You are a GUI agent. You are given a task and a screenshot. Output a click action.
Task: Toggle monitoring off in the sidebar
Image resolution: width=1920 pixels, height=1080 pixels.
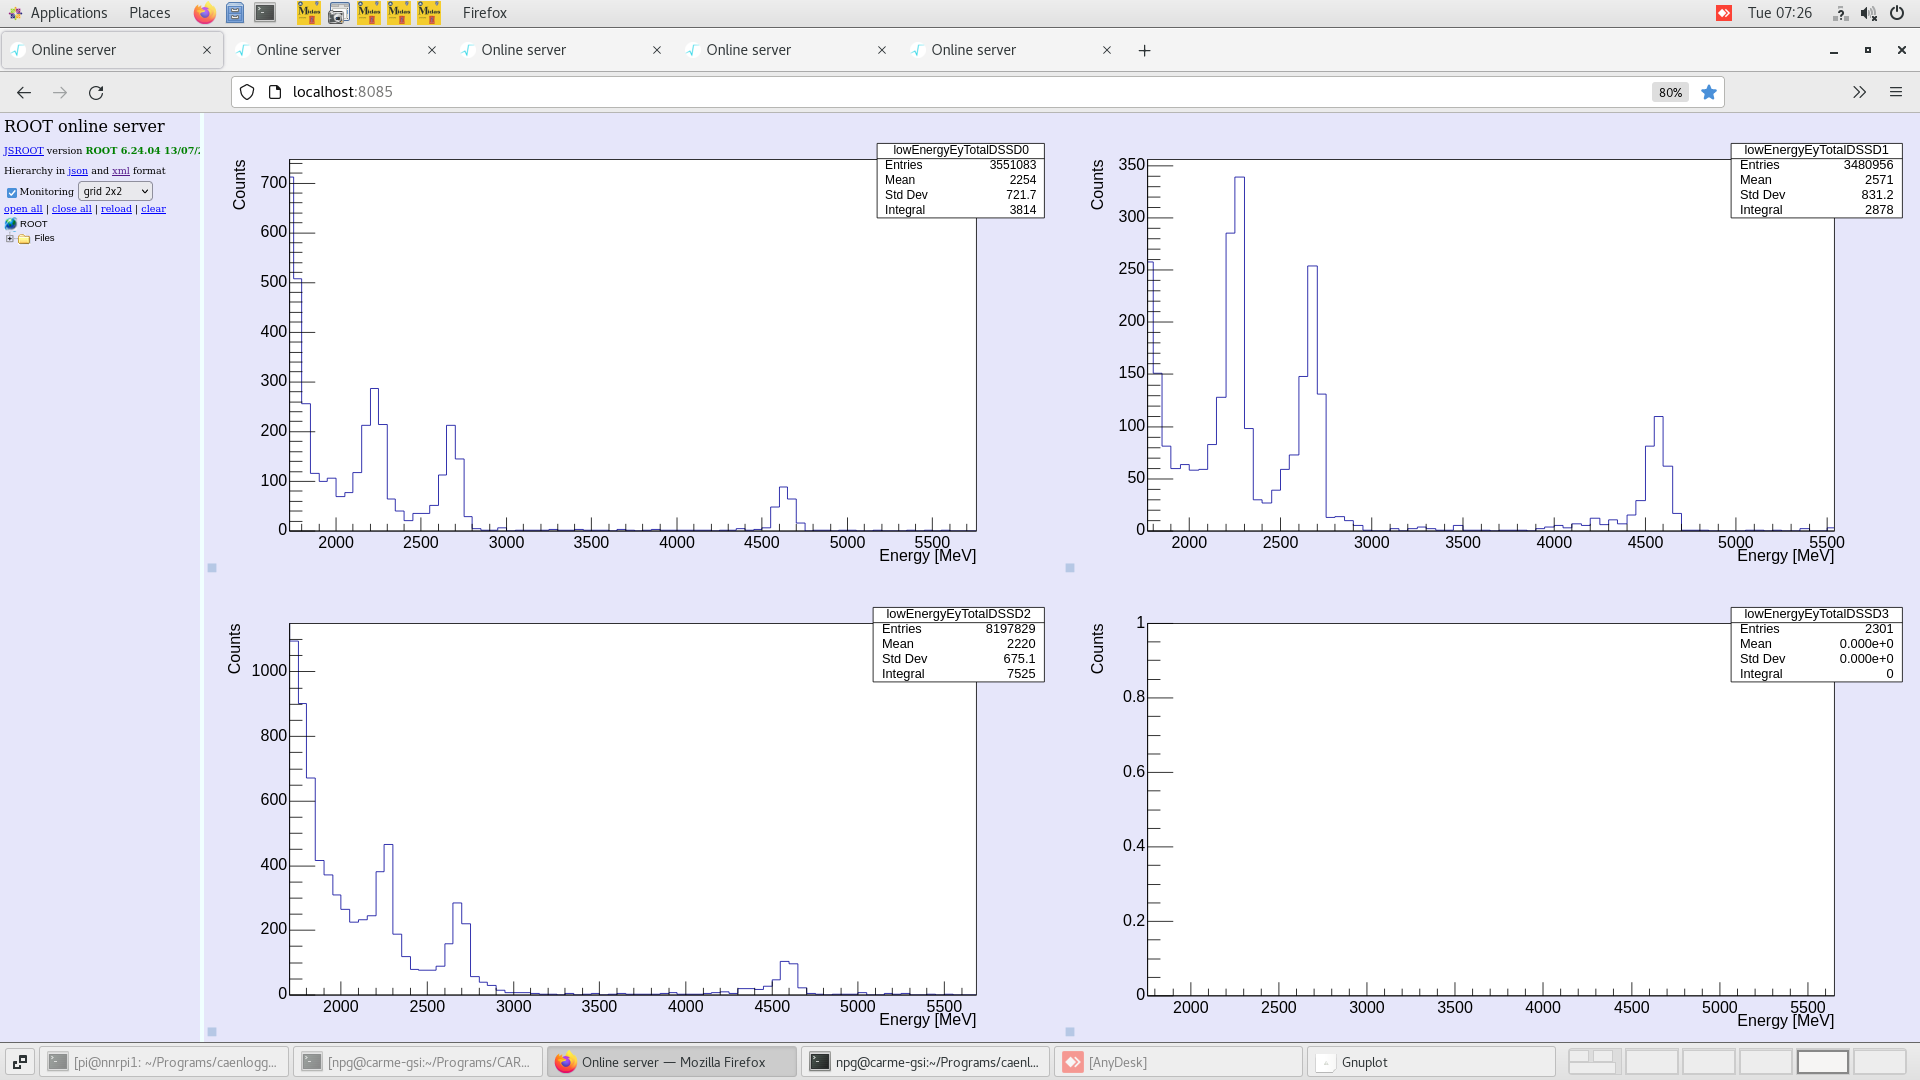(12, 191)
